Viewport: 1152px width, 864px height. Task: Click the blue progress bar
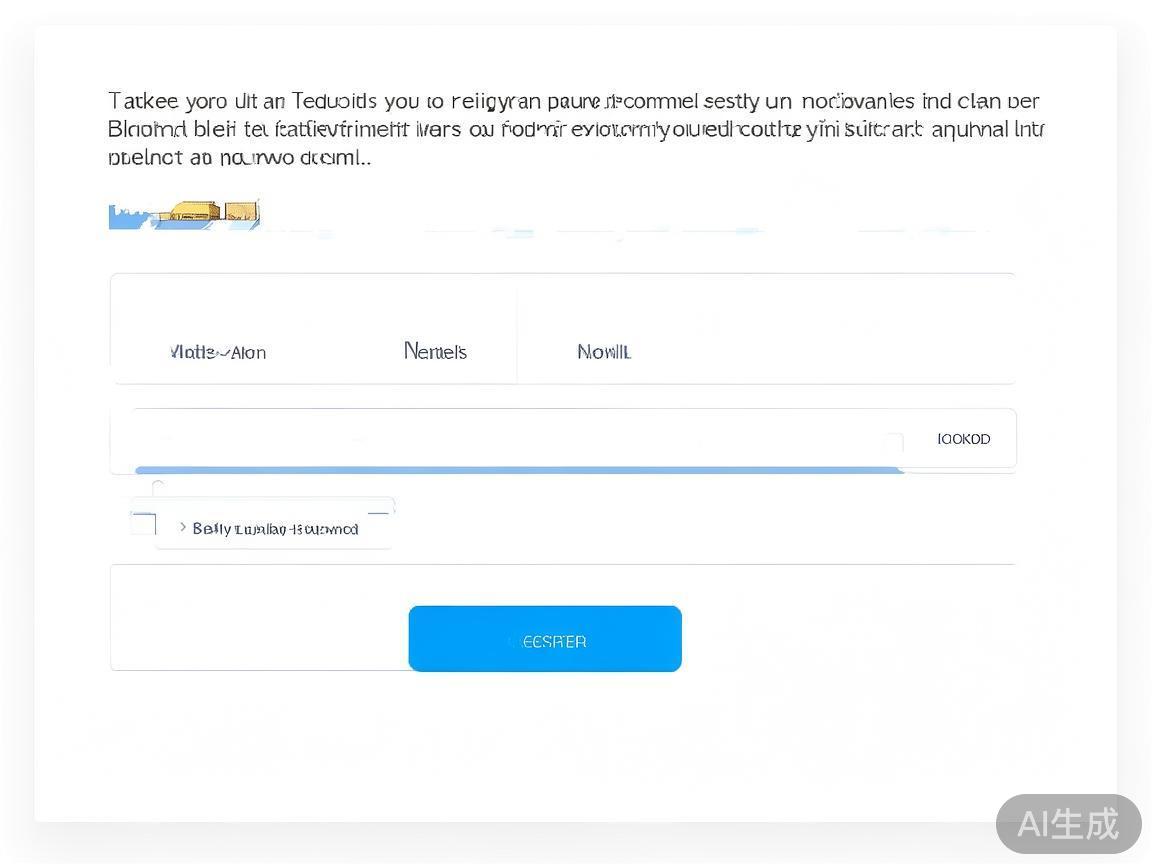tap(518, 469)
